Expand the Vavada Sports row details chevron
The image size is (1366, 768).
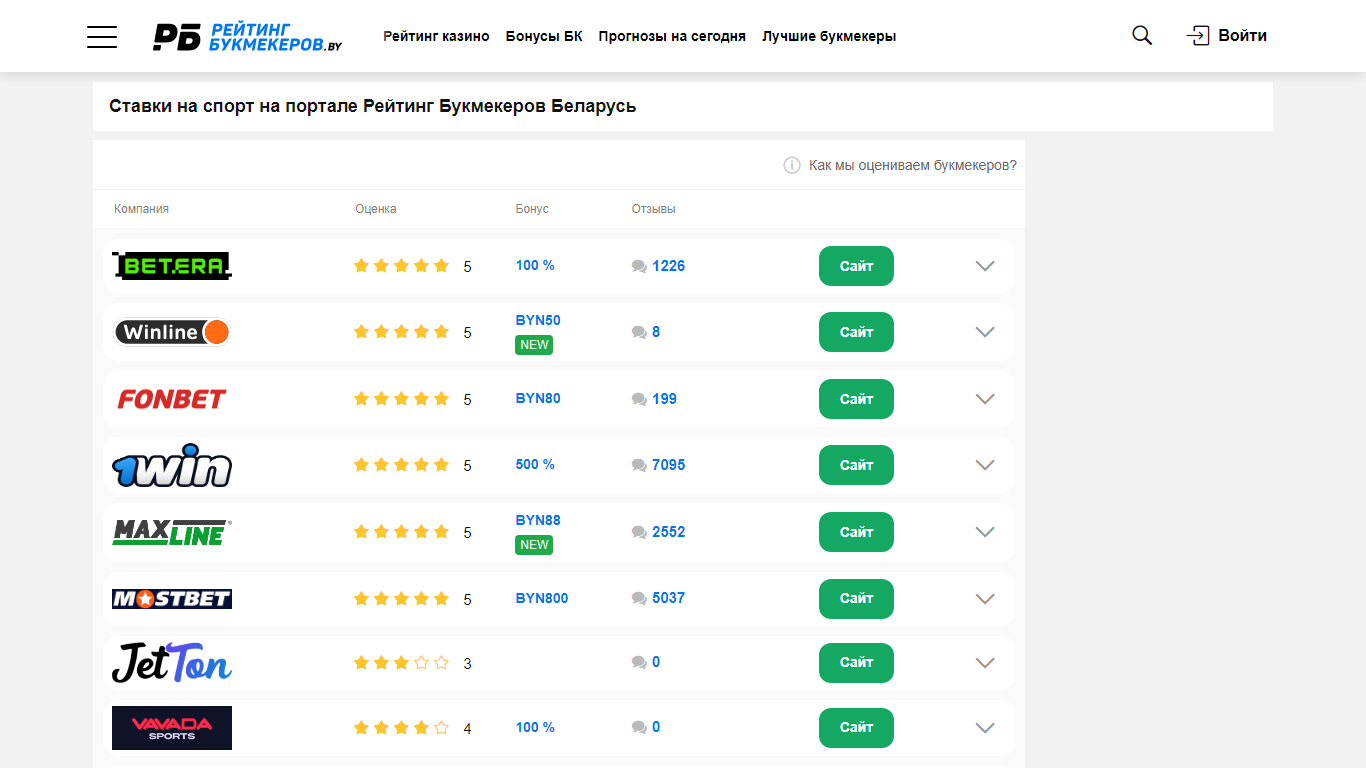click(985, 728)
